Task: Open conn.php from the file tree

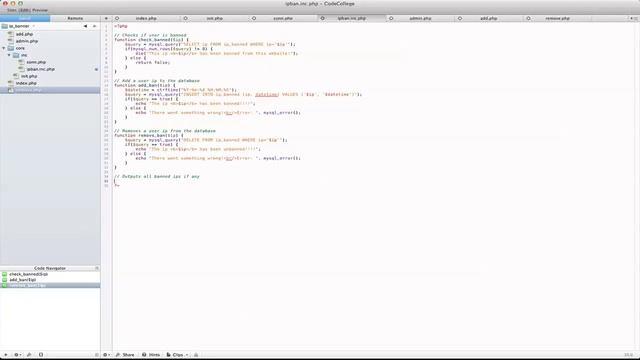Action: [x=36, y=62]
